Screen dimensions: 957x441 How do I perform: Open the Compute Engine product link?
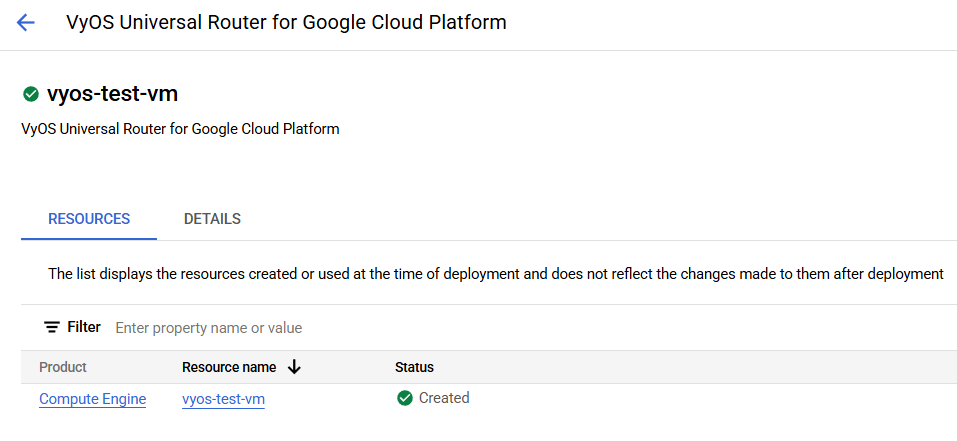92,399
